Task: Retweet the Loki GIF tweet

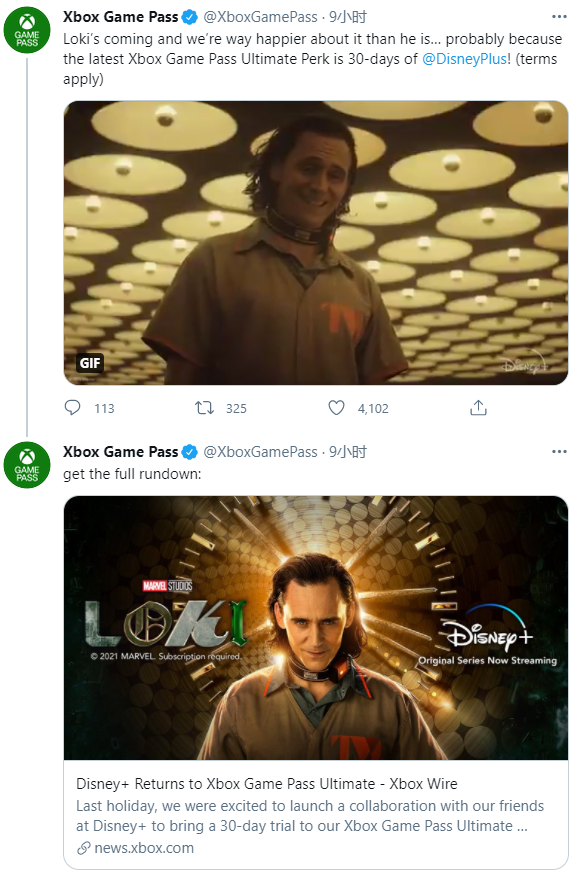Action: (204, 408)
